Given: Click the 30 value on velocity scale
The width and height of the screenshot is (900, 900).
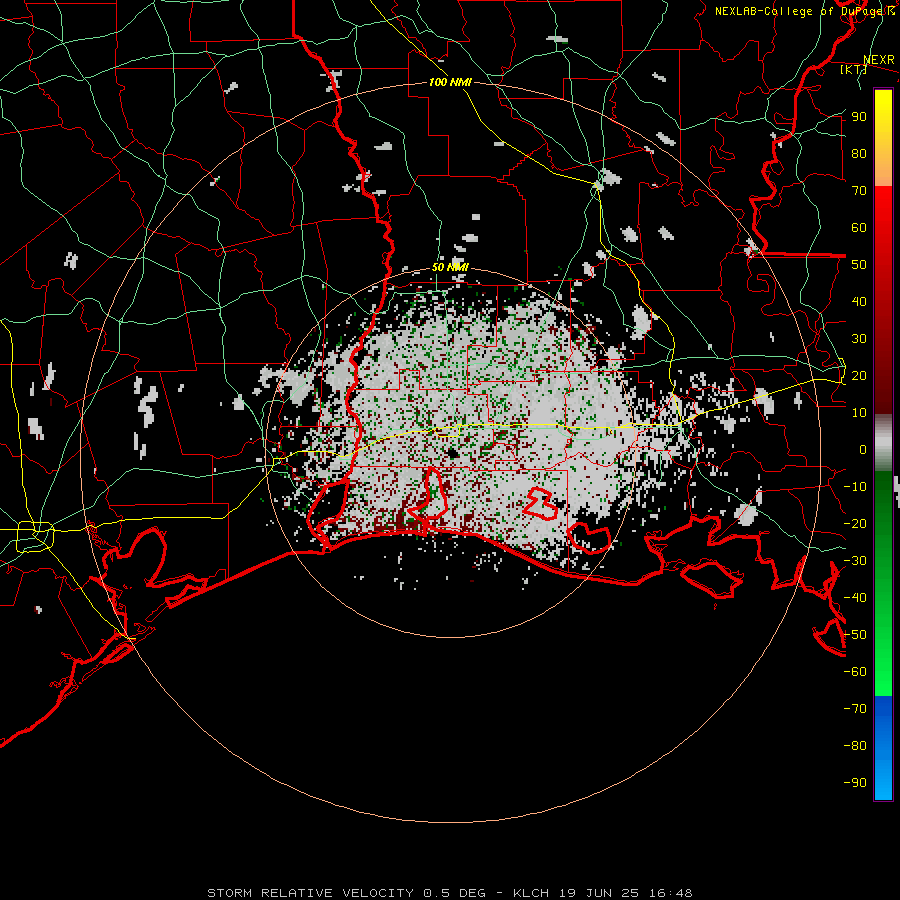Looking at the screenshot, I should (859, 339).
